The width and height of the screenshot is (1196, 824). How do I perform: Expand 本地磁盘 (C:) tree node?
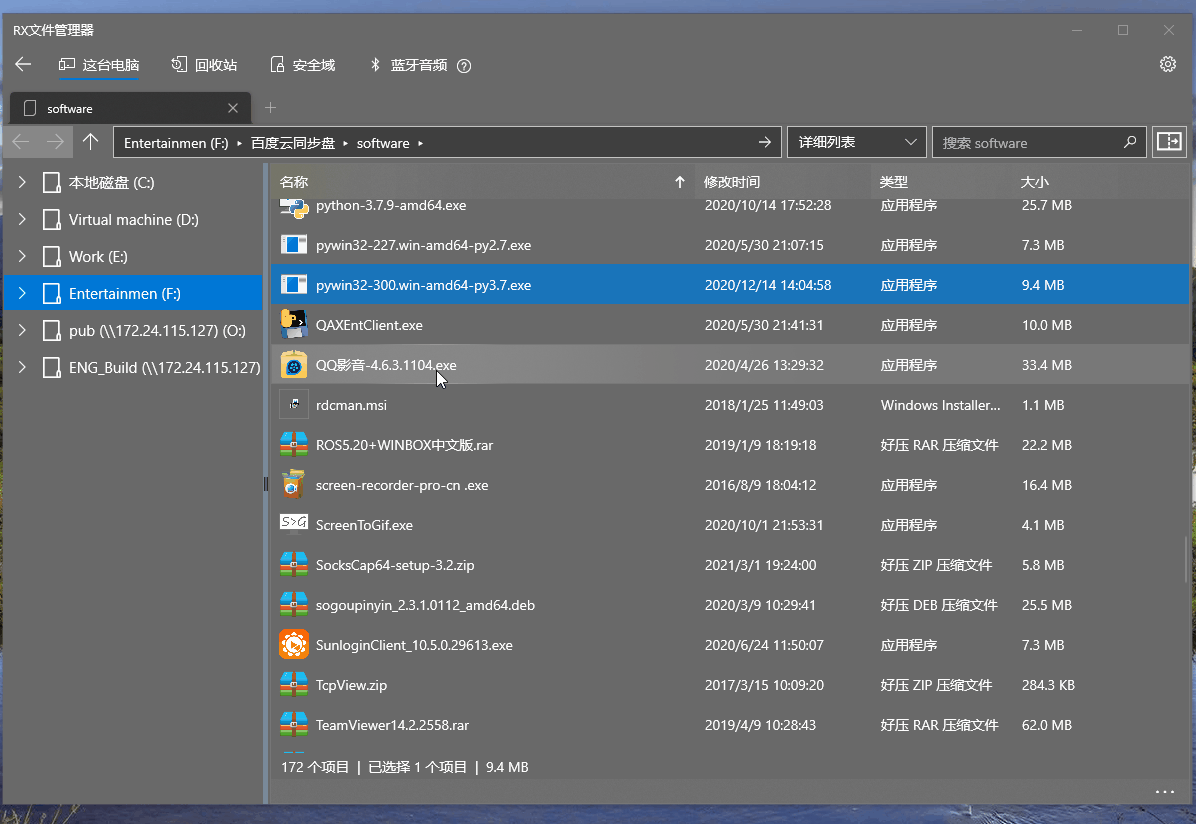tap(22, 182)
